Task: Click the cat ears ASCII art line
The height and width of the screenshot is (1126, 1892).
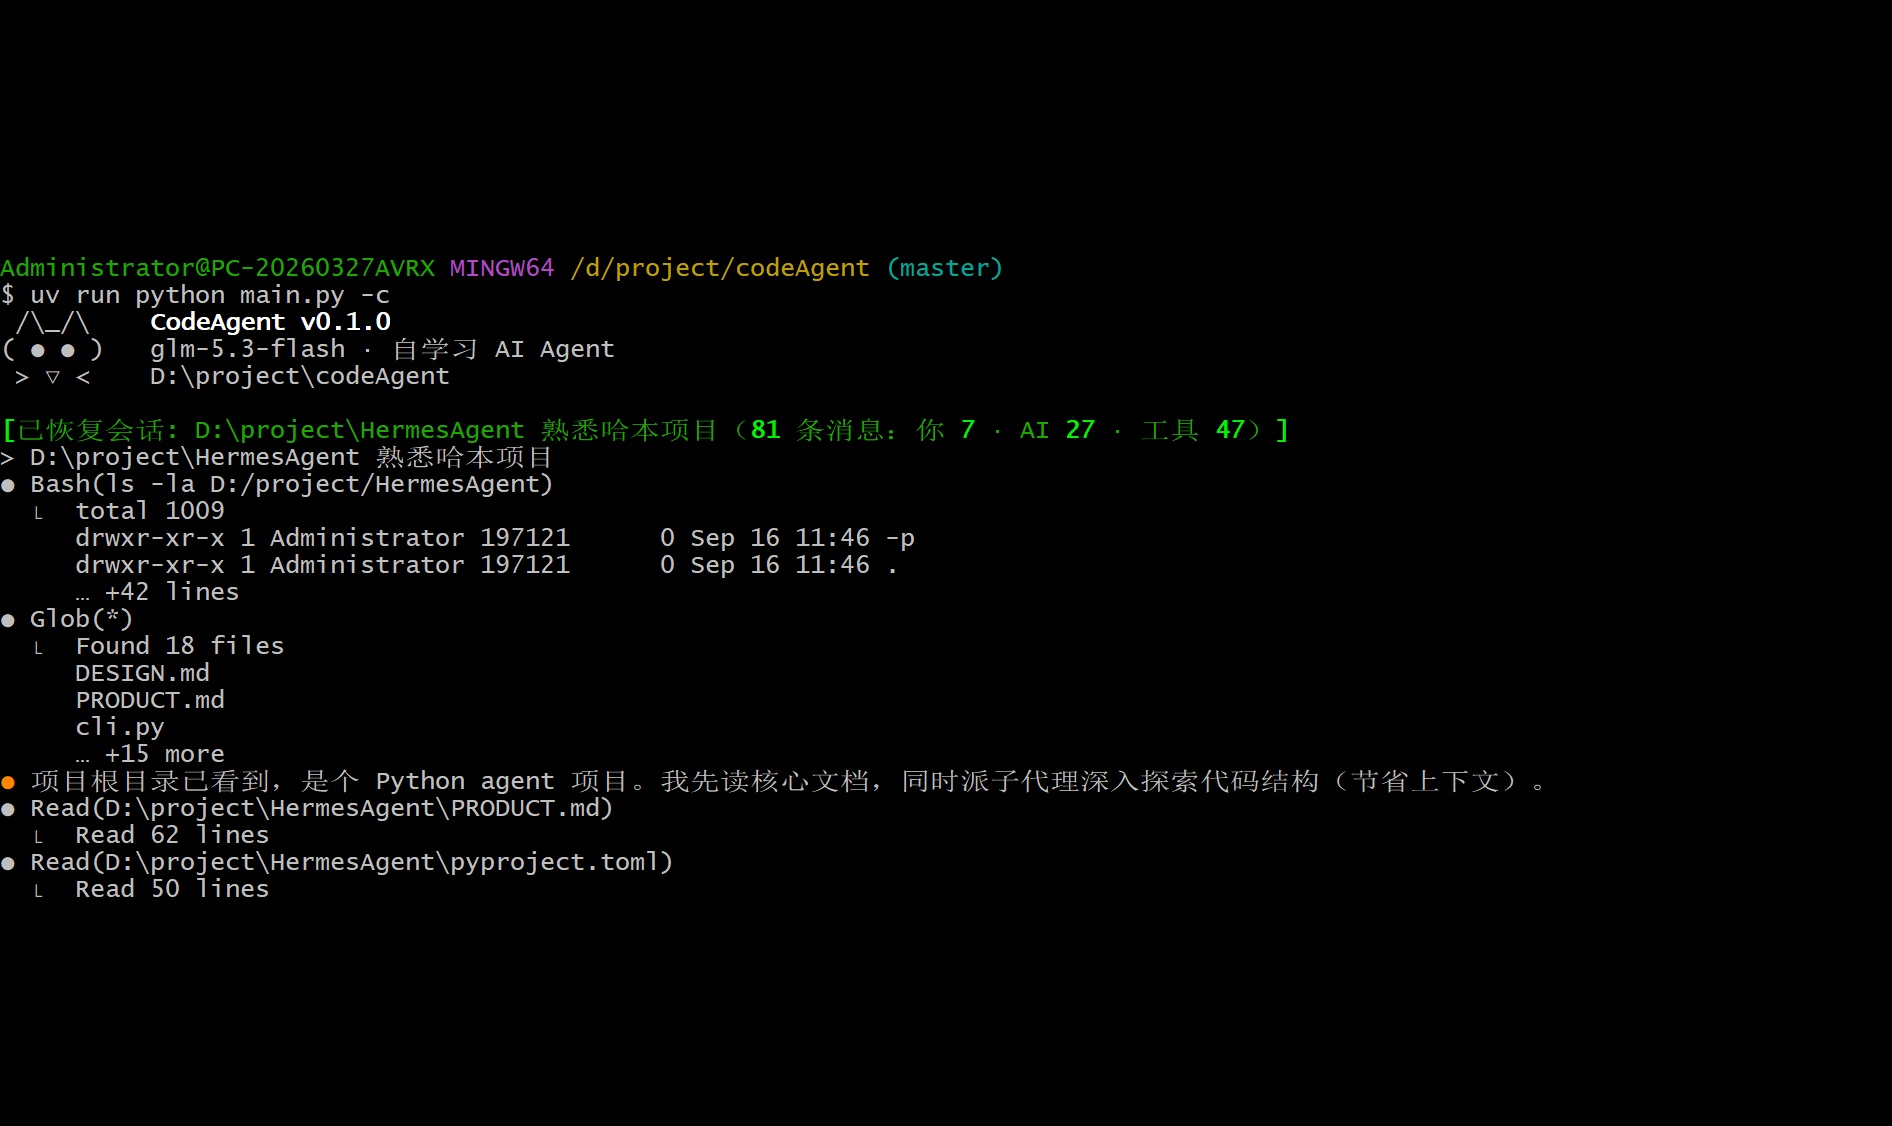Action: point(52,322)
